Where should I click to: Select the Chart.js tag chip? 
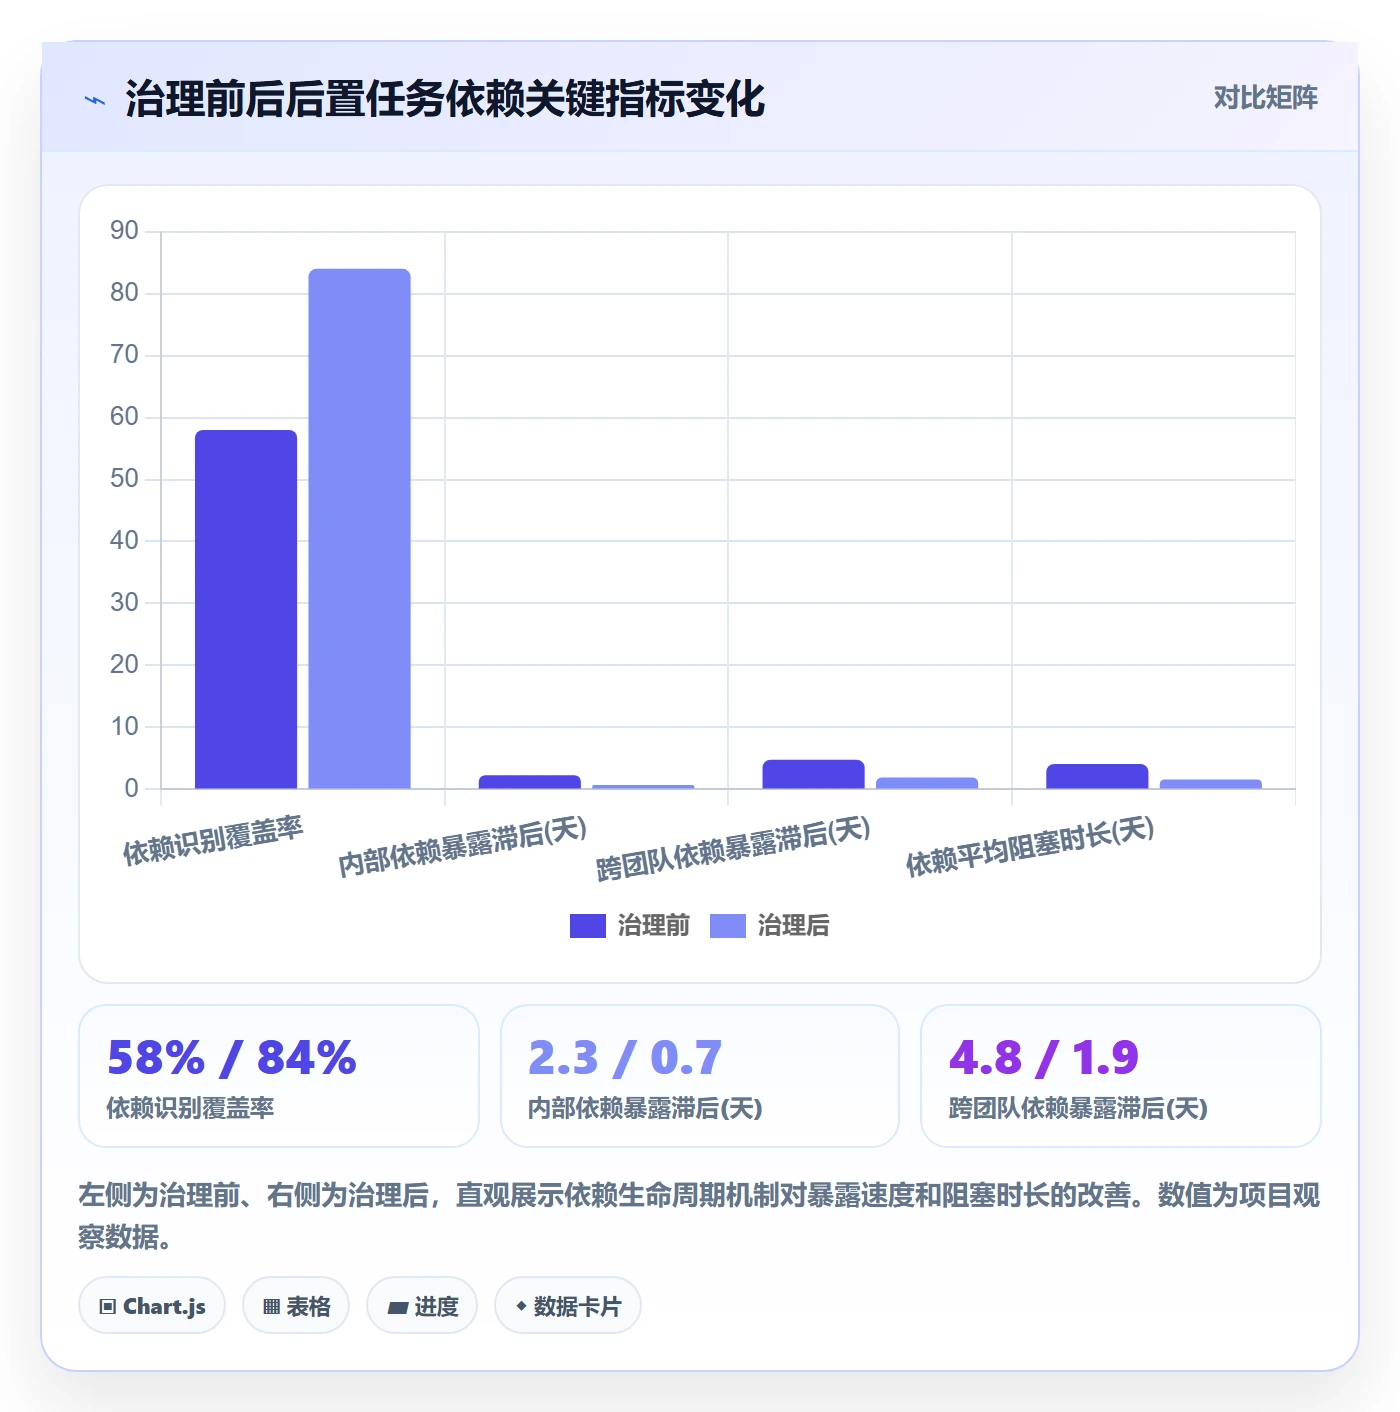coord(152,1306)
